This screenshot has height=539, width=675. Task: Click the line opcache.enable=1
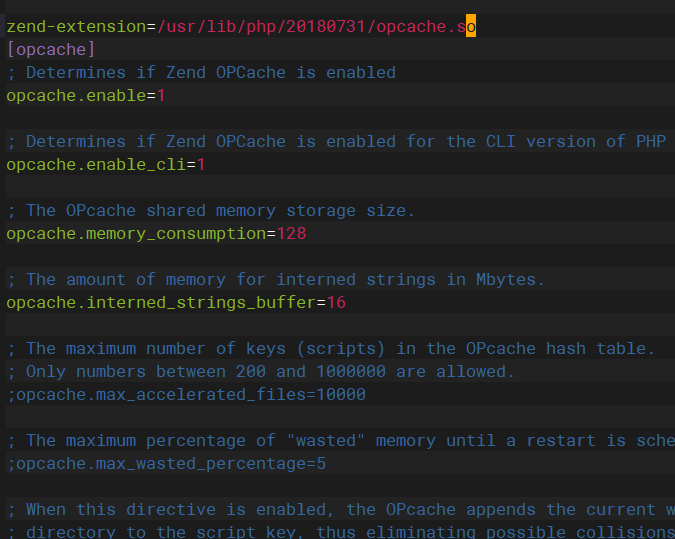85,96
